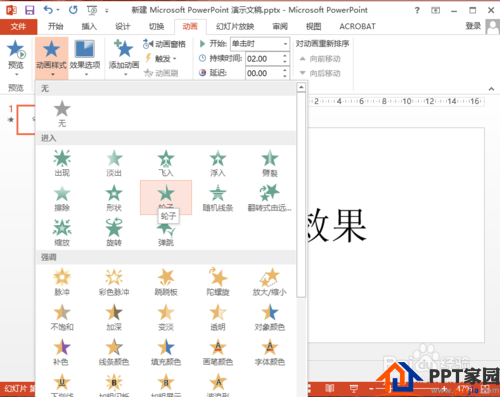Open the 开始 start timing combo box
This screenshot has width=500, height=397.
[260, 44]
